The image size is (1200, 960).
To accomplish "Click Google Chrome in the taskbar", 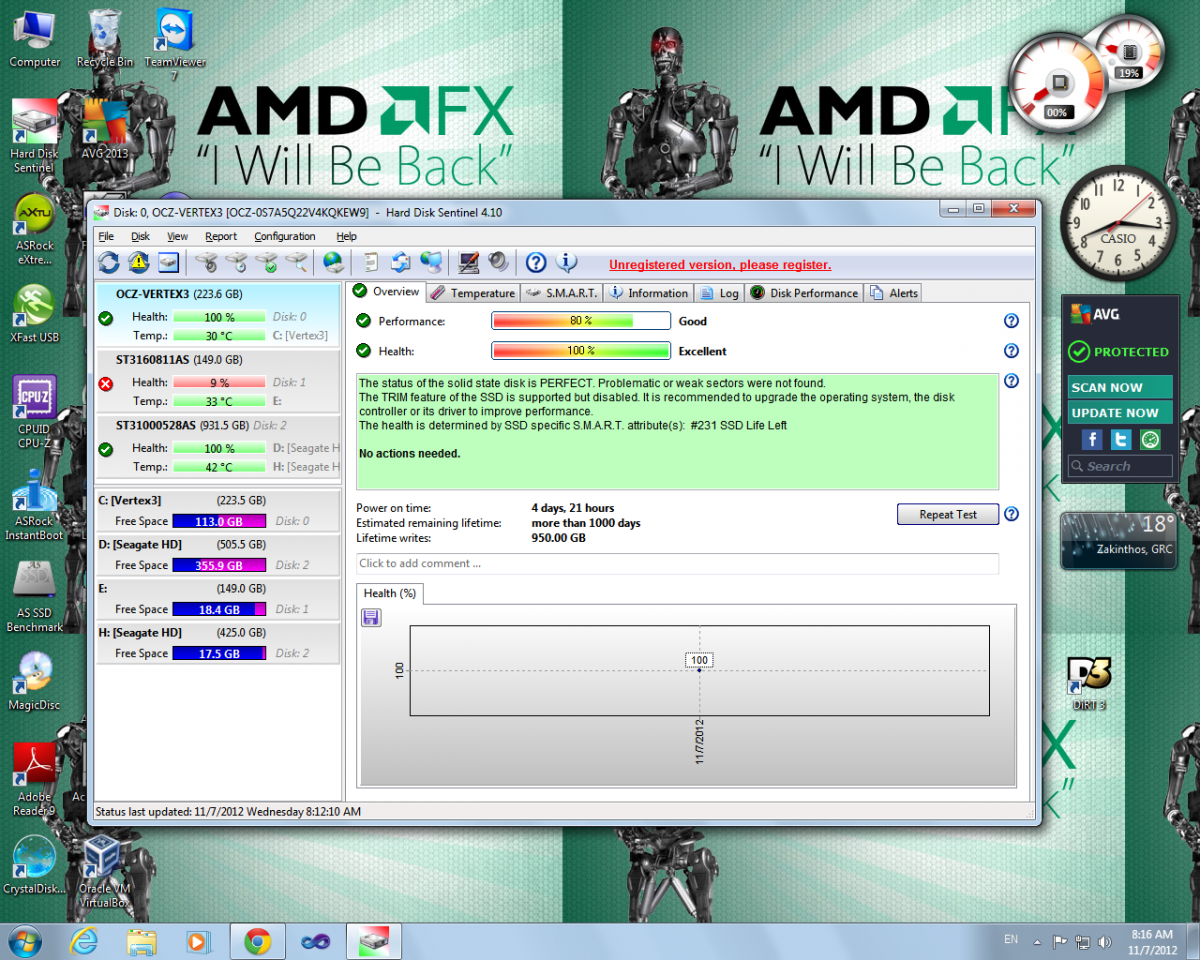I will [x=258, y=941].
